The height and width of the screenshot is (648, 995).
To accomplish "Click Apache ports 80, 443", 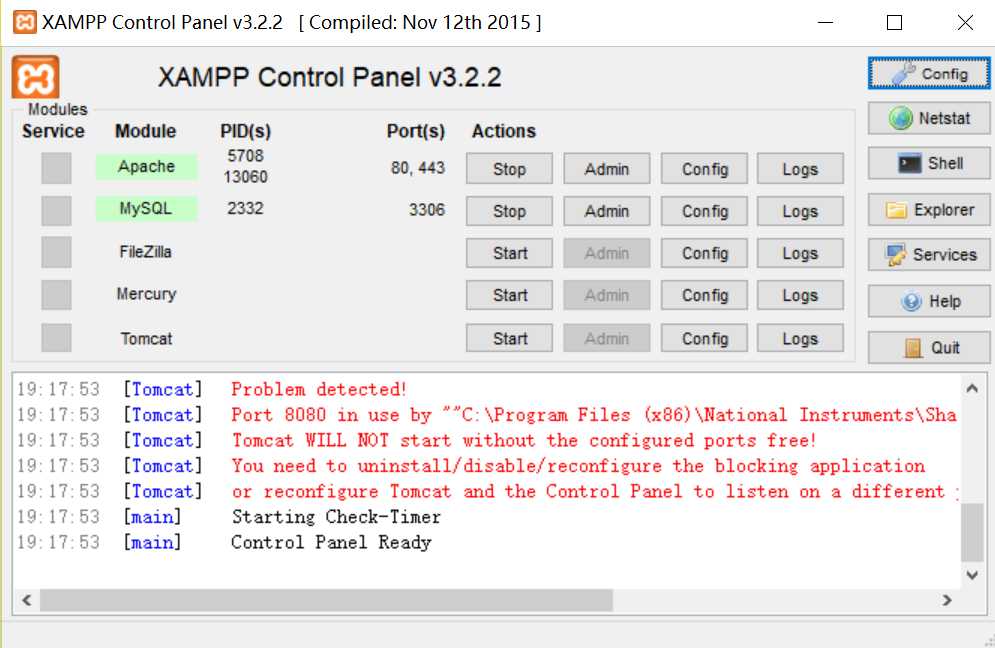I will [x=418, y=168].
